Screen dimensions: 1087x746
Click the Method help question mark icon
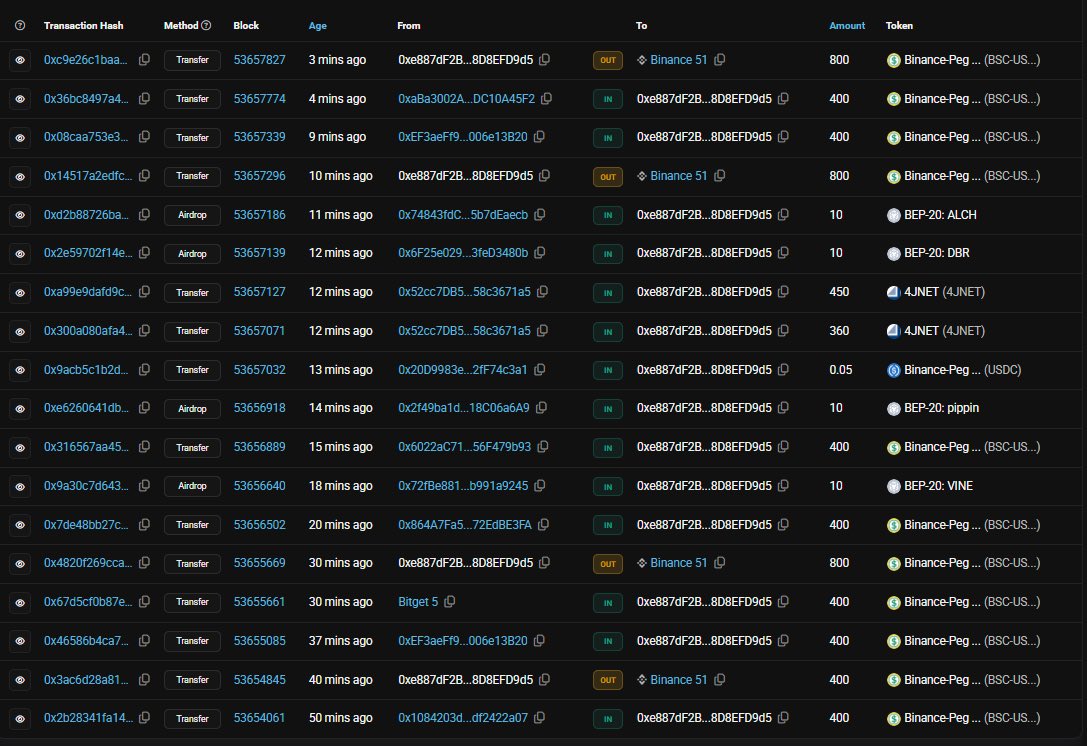pyautogui.click(x=206, y=25)
